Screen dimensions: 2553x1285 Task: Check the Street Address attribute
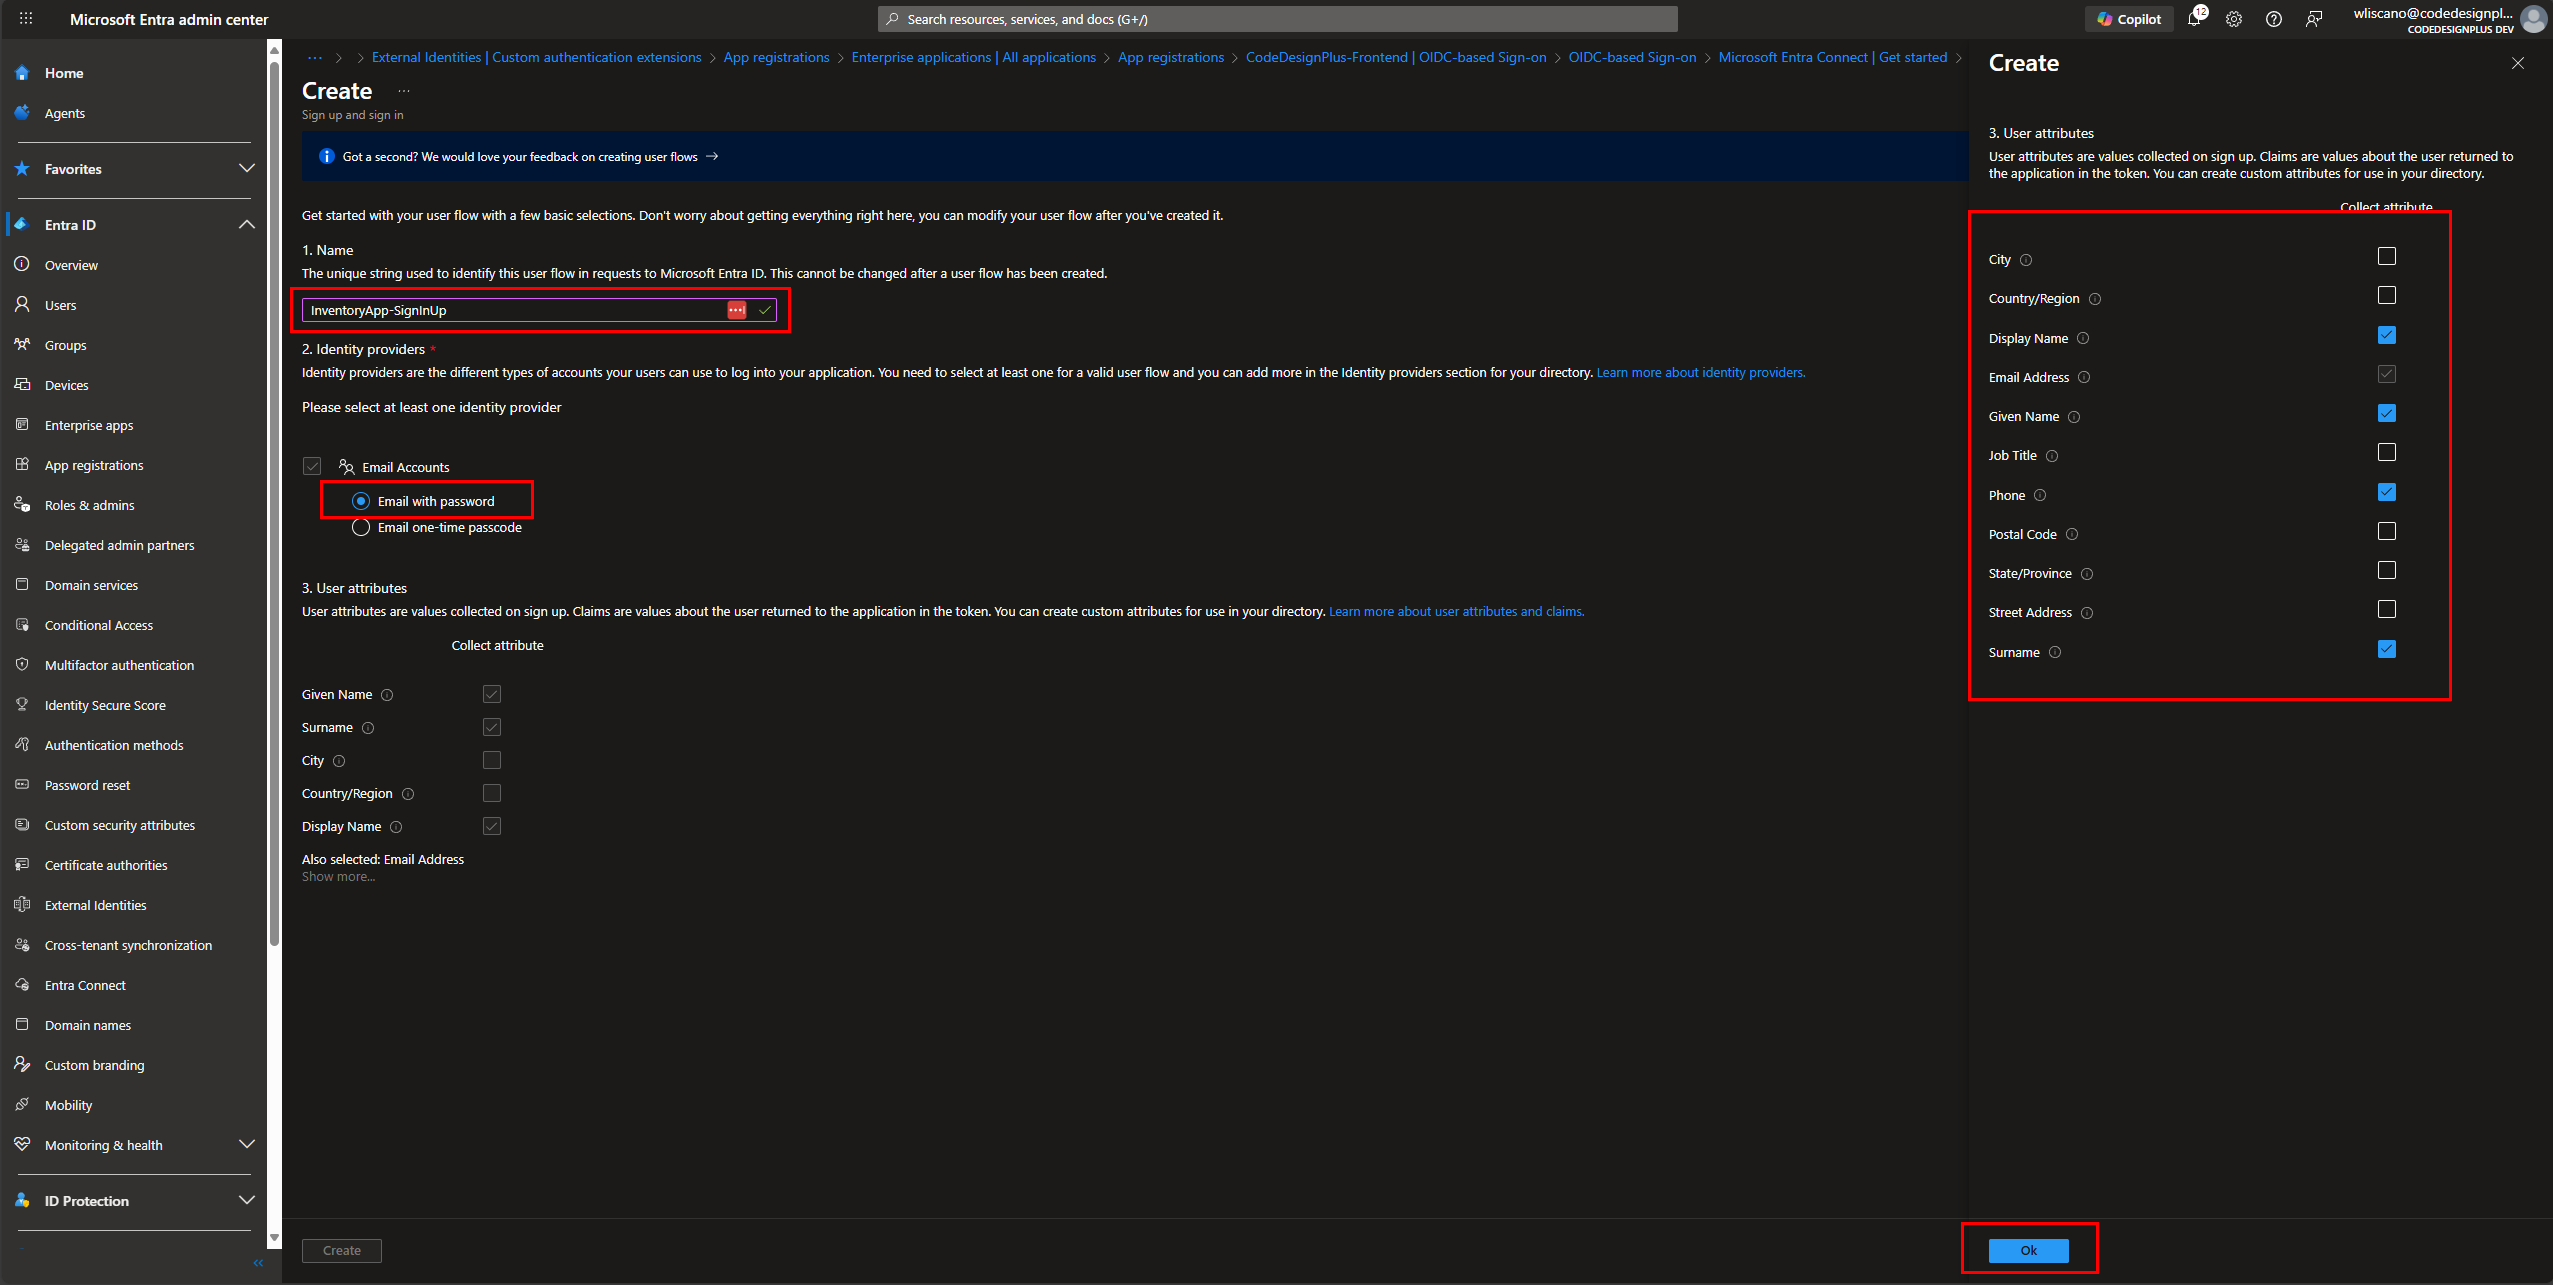tap(2387, 609)
